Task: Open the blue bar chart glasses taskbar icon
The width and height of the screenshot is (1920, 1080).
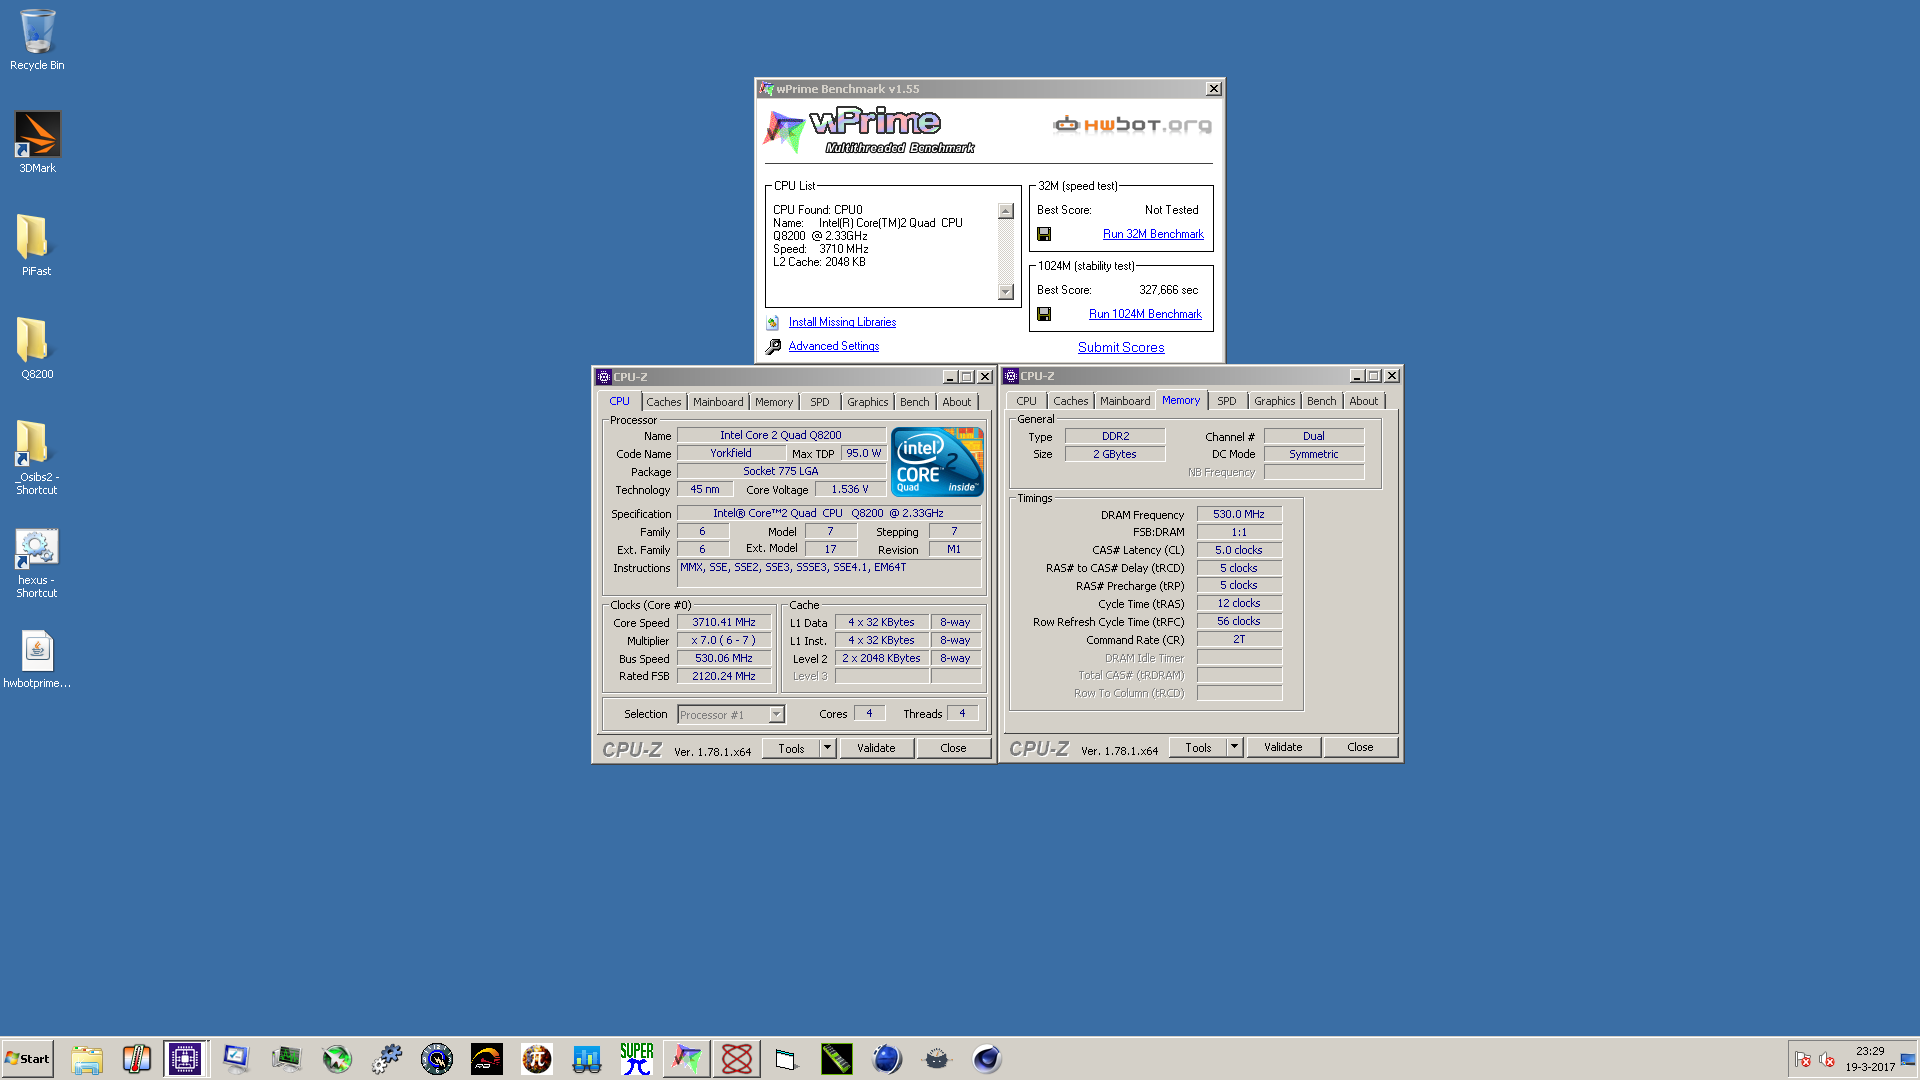Action: (586, 1059)
